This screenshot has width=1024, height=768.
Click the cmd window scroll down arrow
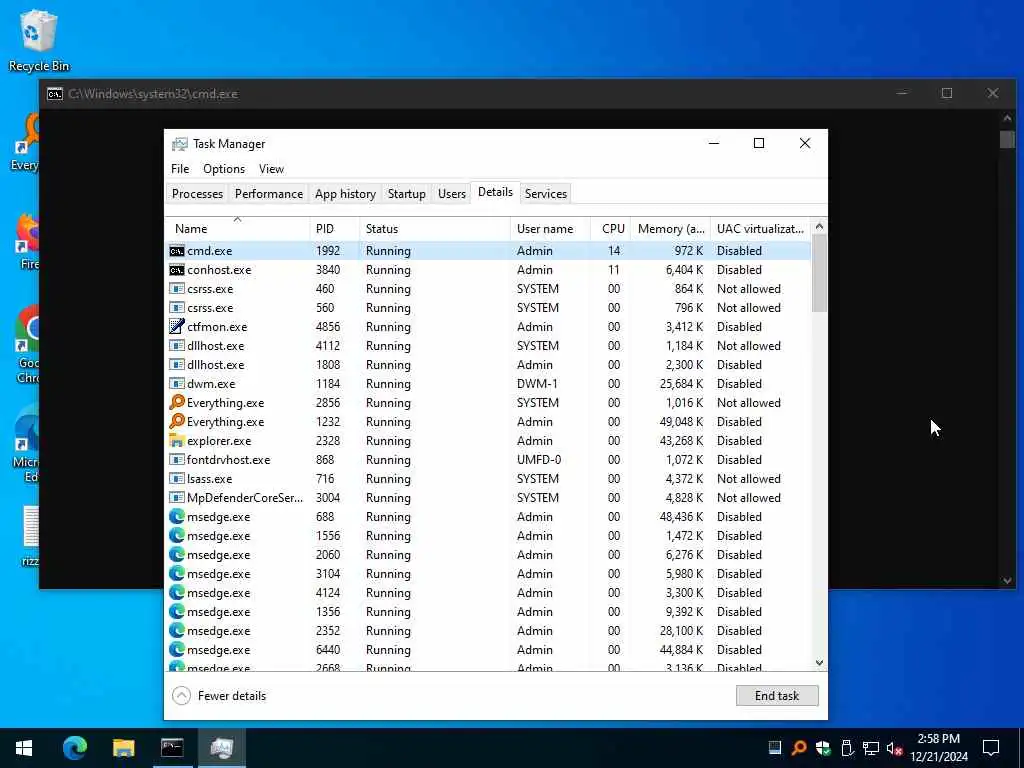[1006, 581]
